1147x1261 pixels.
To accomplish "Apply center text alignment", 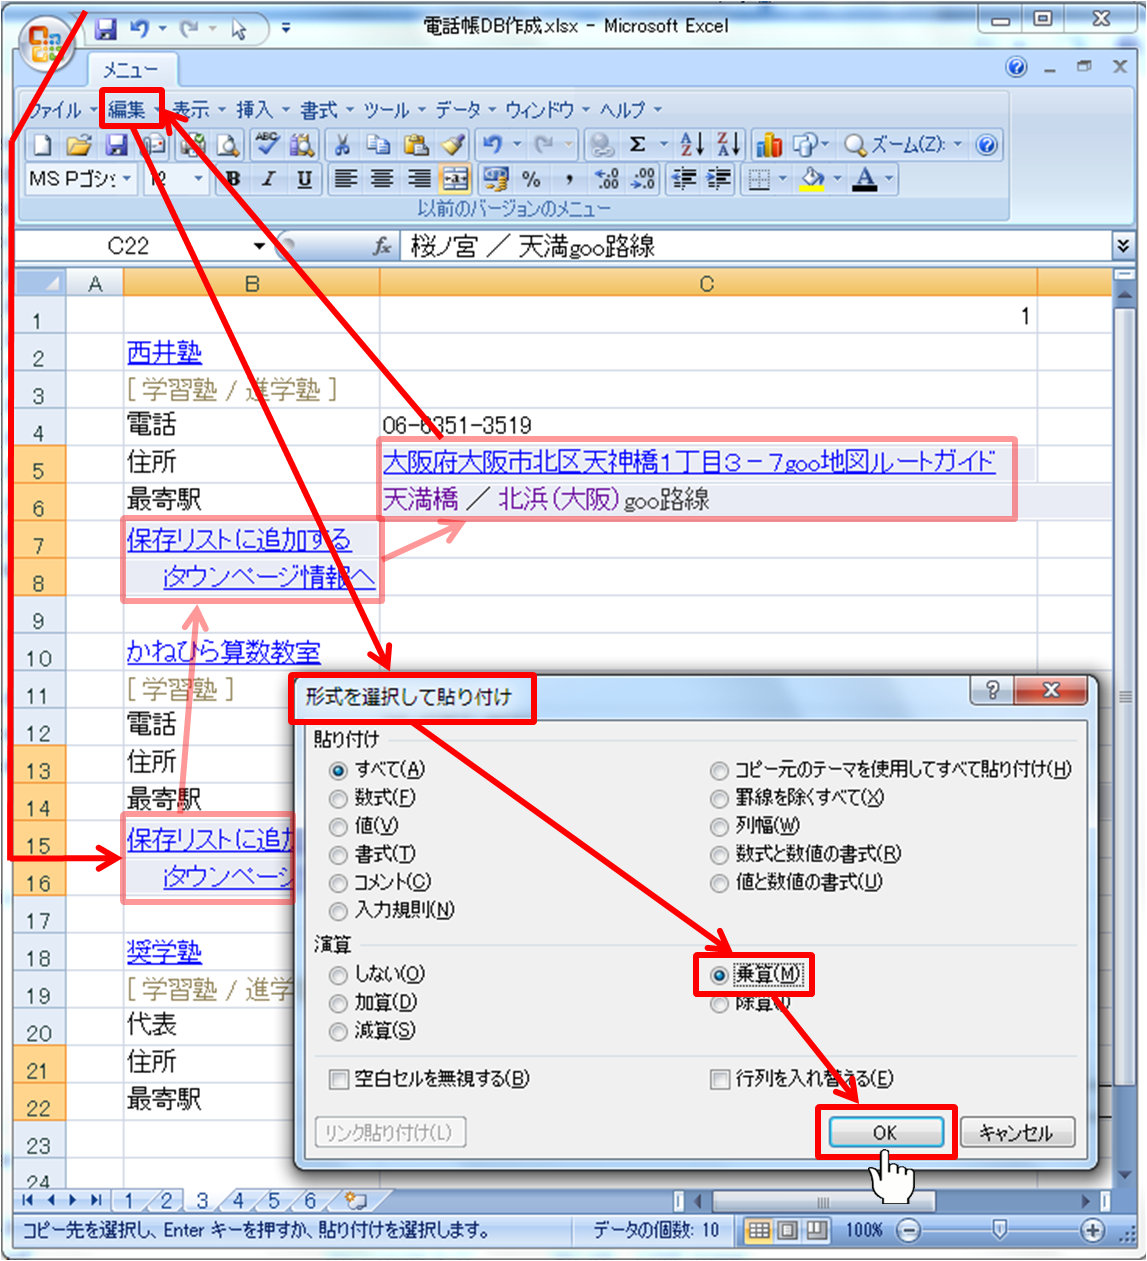I will pos(382,180).
